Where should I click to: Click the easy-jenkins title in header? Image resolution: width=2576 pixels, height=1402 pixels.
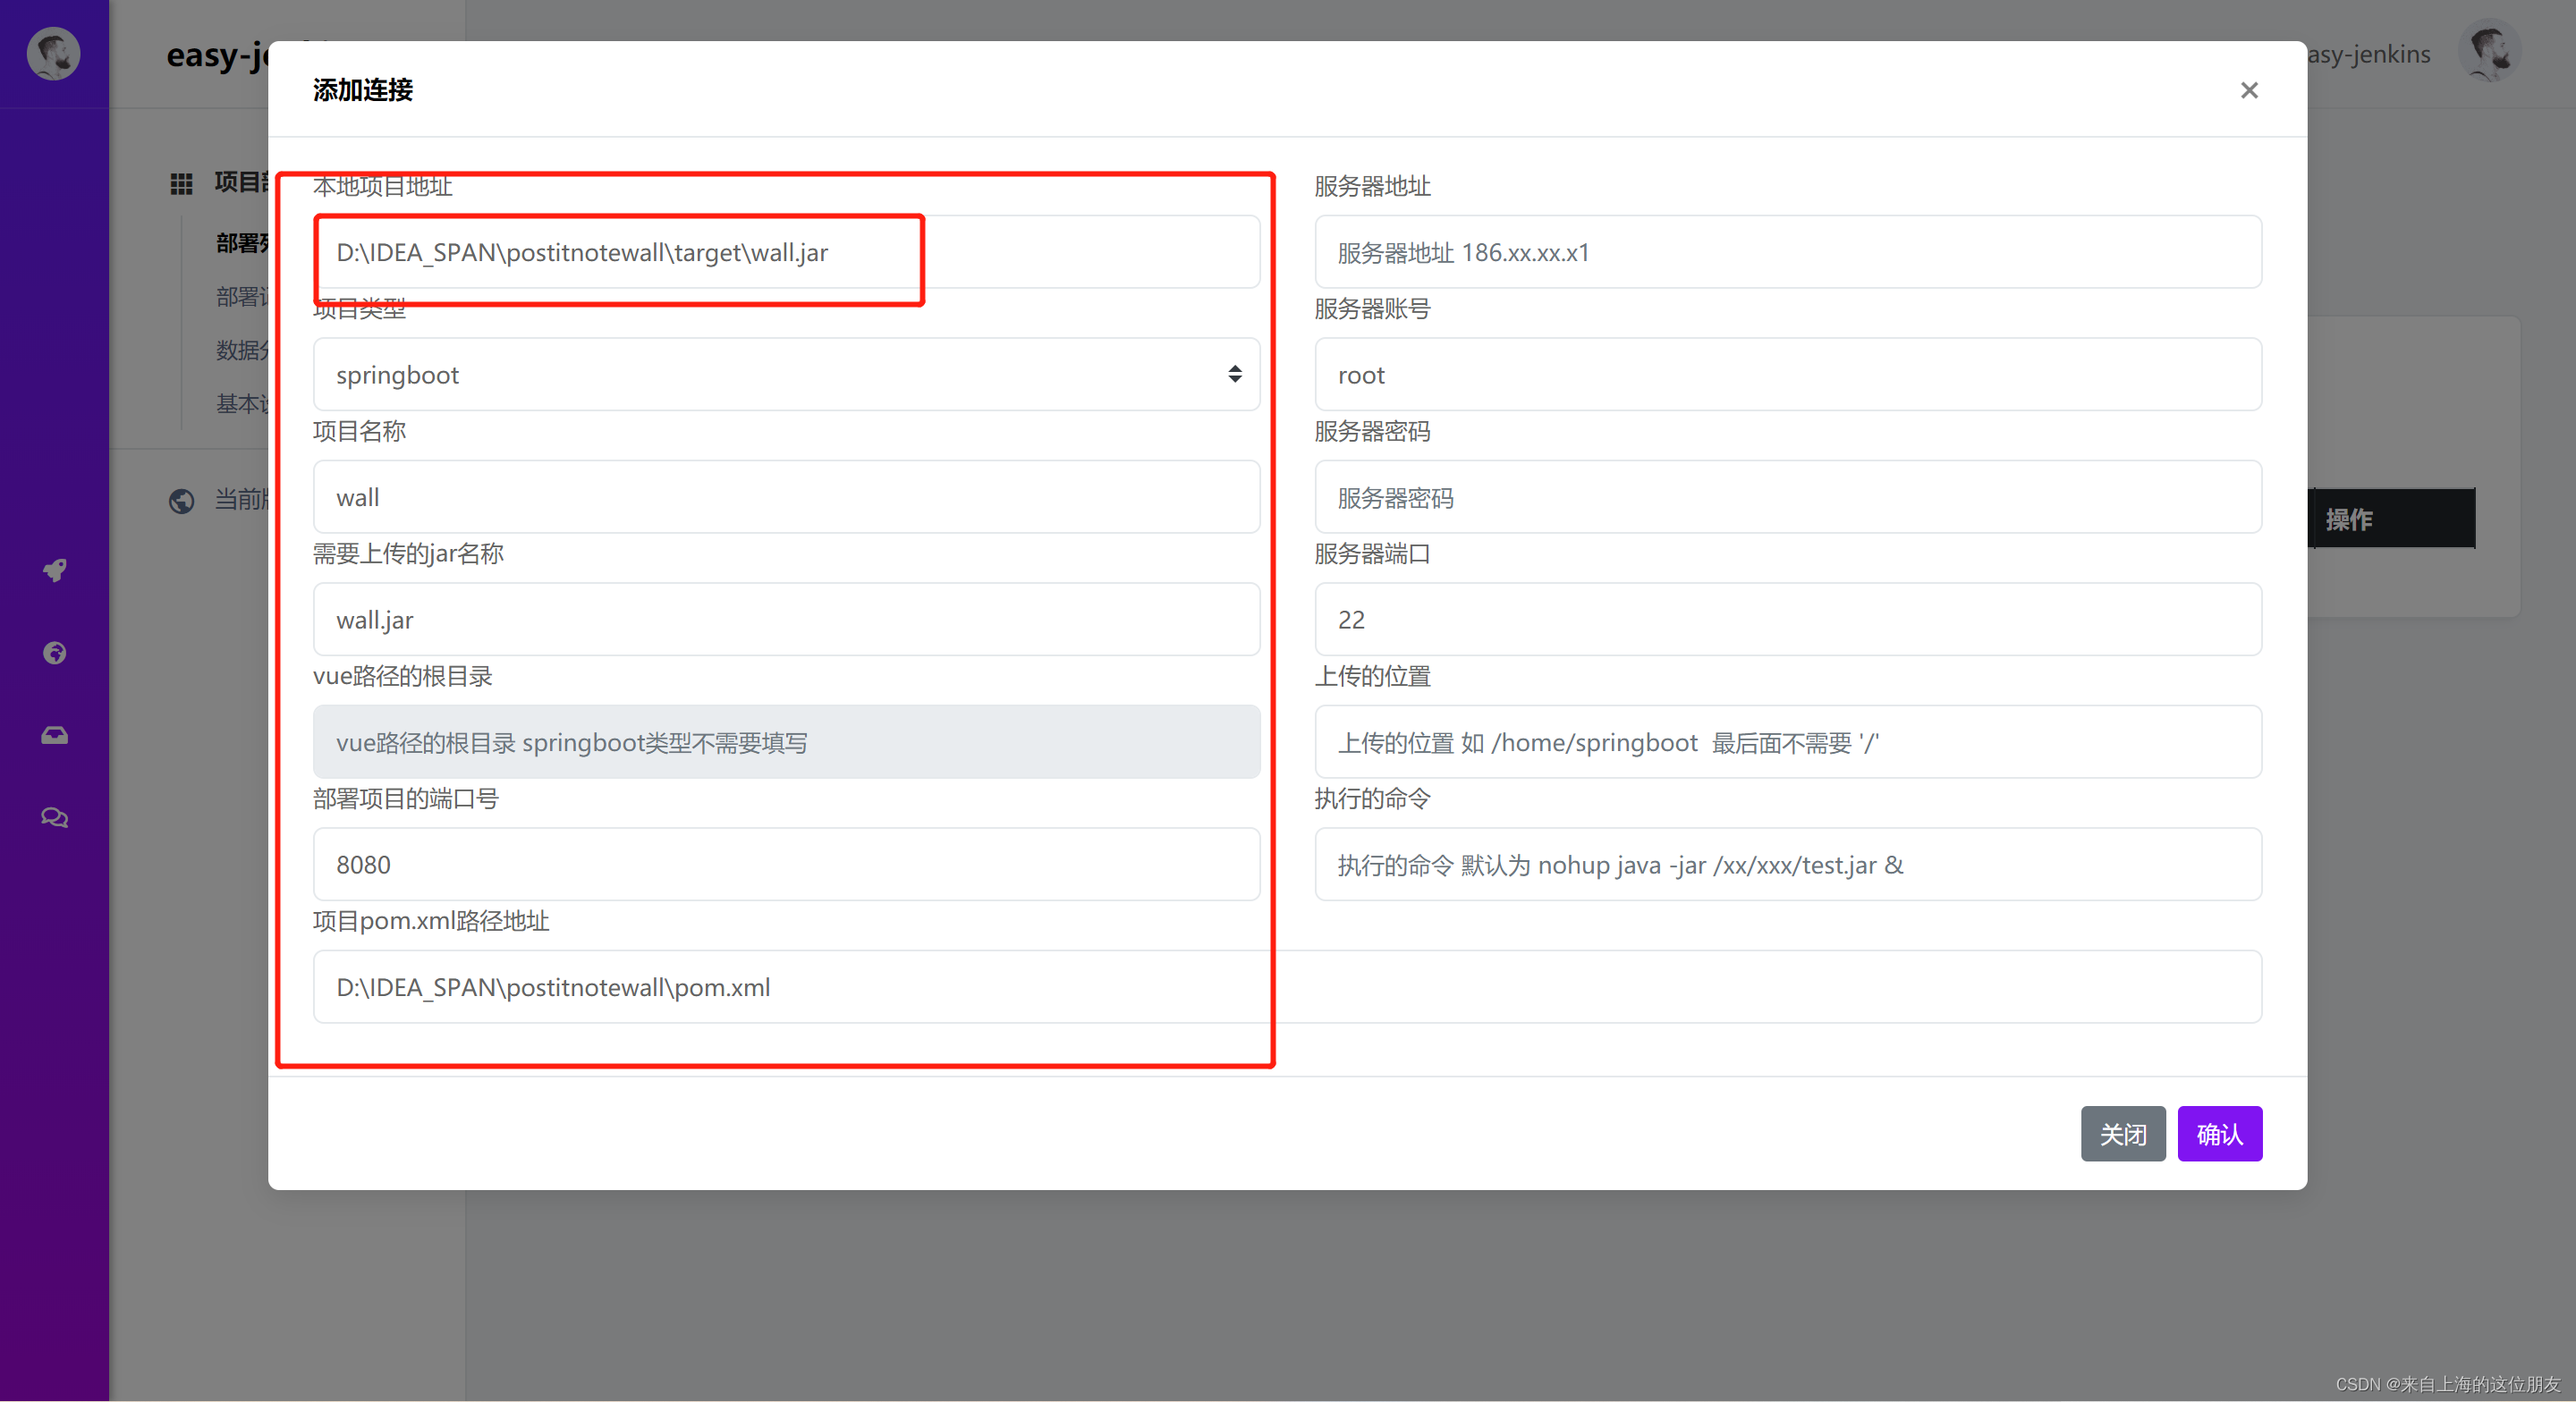[217, 55]
